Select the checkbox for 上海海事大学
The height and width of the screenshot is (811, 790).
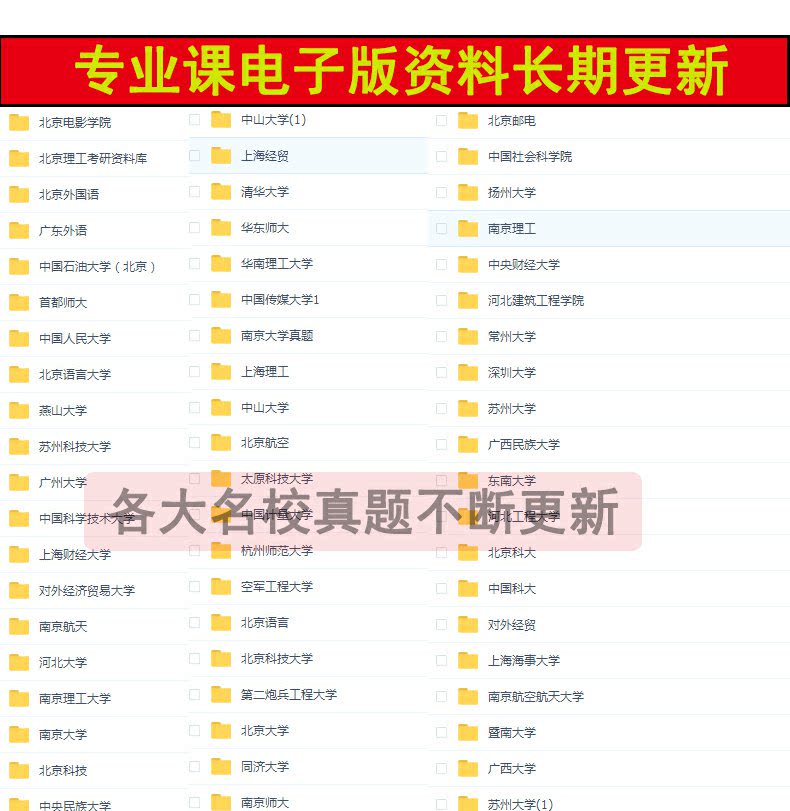[441, 660]
